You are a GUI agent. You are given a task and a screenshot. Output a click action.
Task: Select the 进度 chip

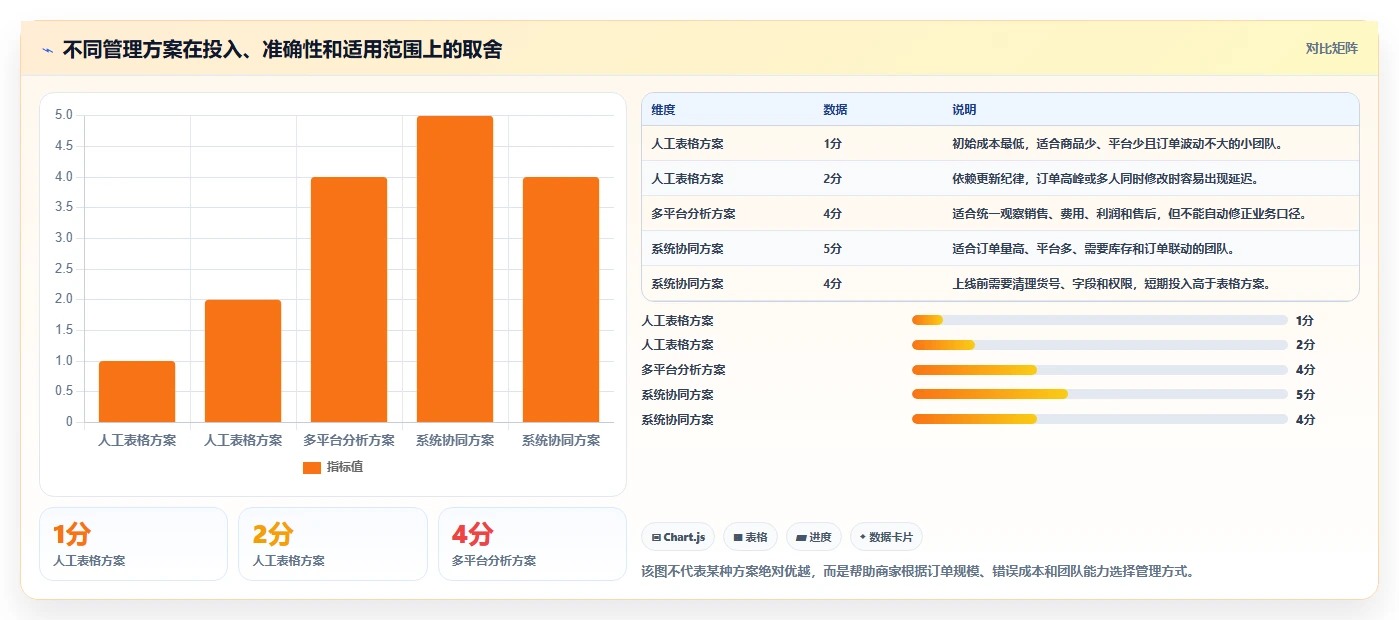tap(814, 537)
